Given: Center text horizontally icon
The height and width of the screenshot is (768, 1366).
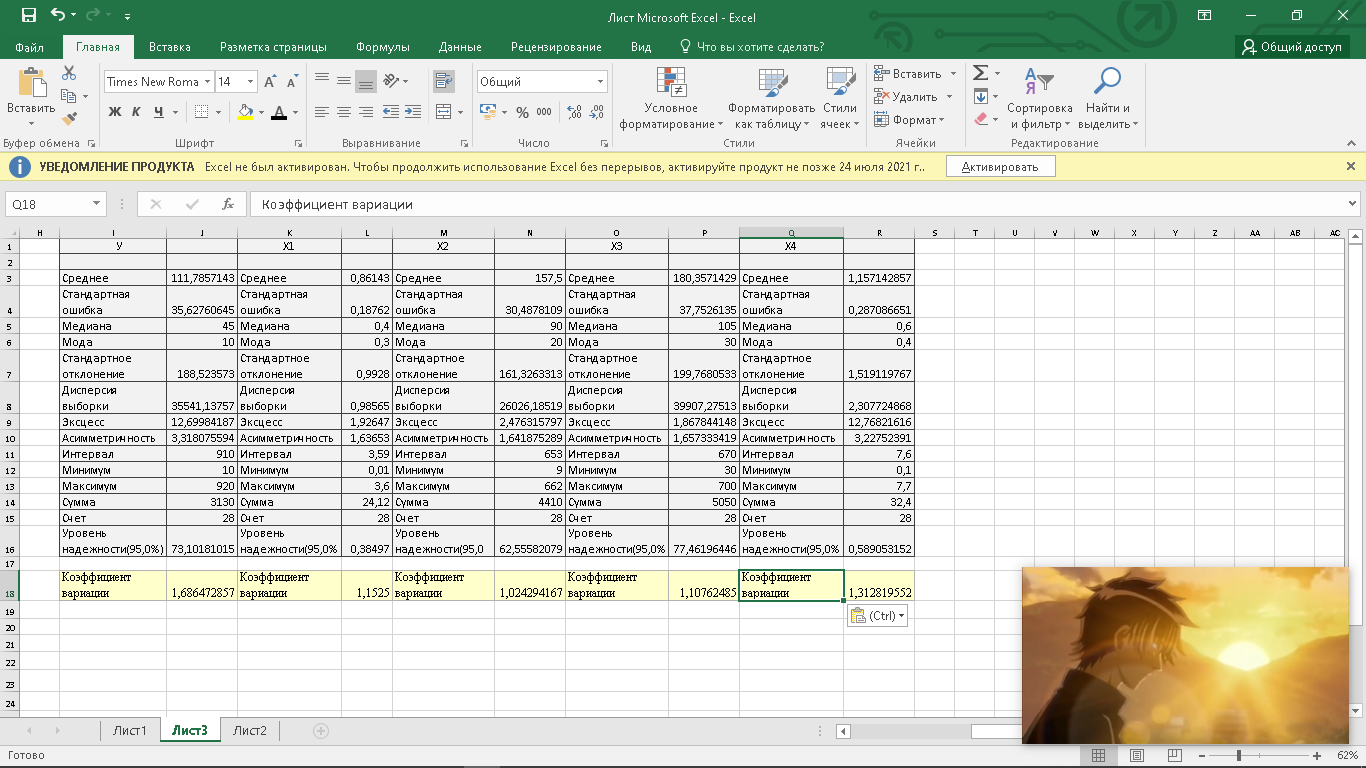Looking at the screenshot, I should [344, 112].
